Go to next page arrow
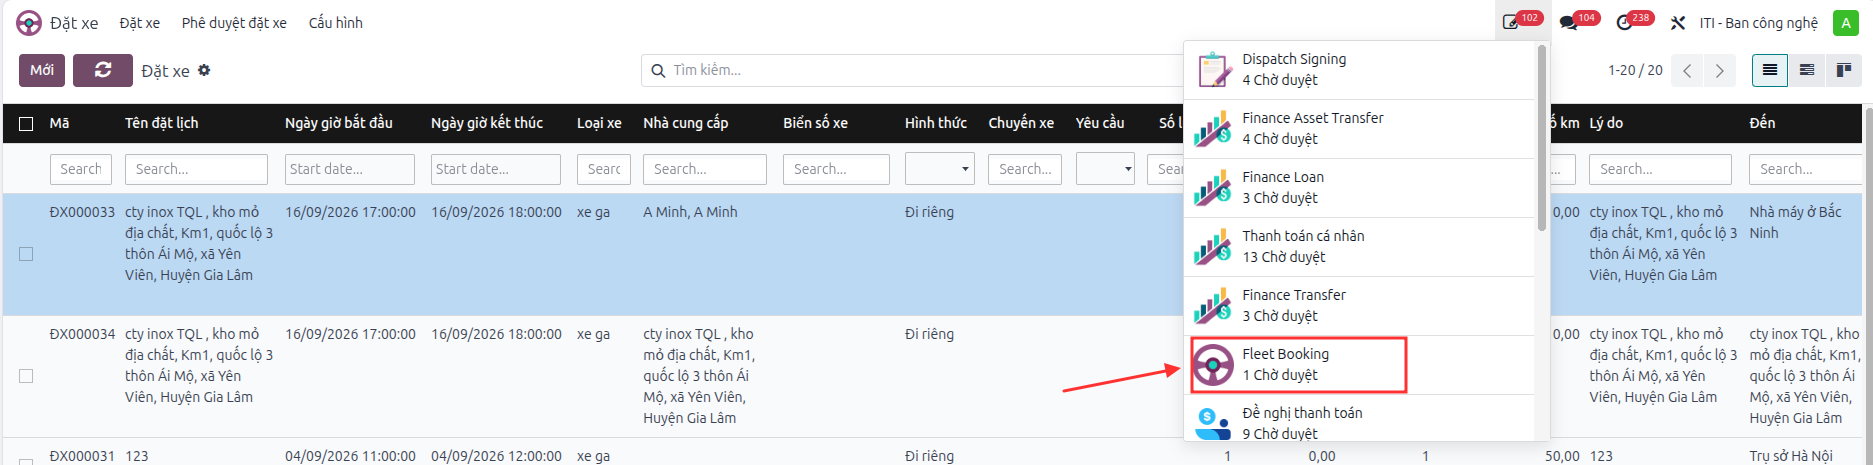The width and height of the screenshot is (1873, 465). (x=1719, y=70)
